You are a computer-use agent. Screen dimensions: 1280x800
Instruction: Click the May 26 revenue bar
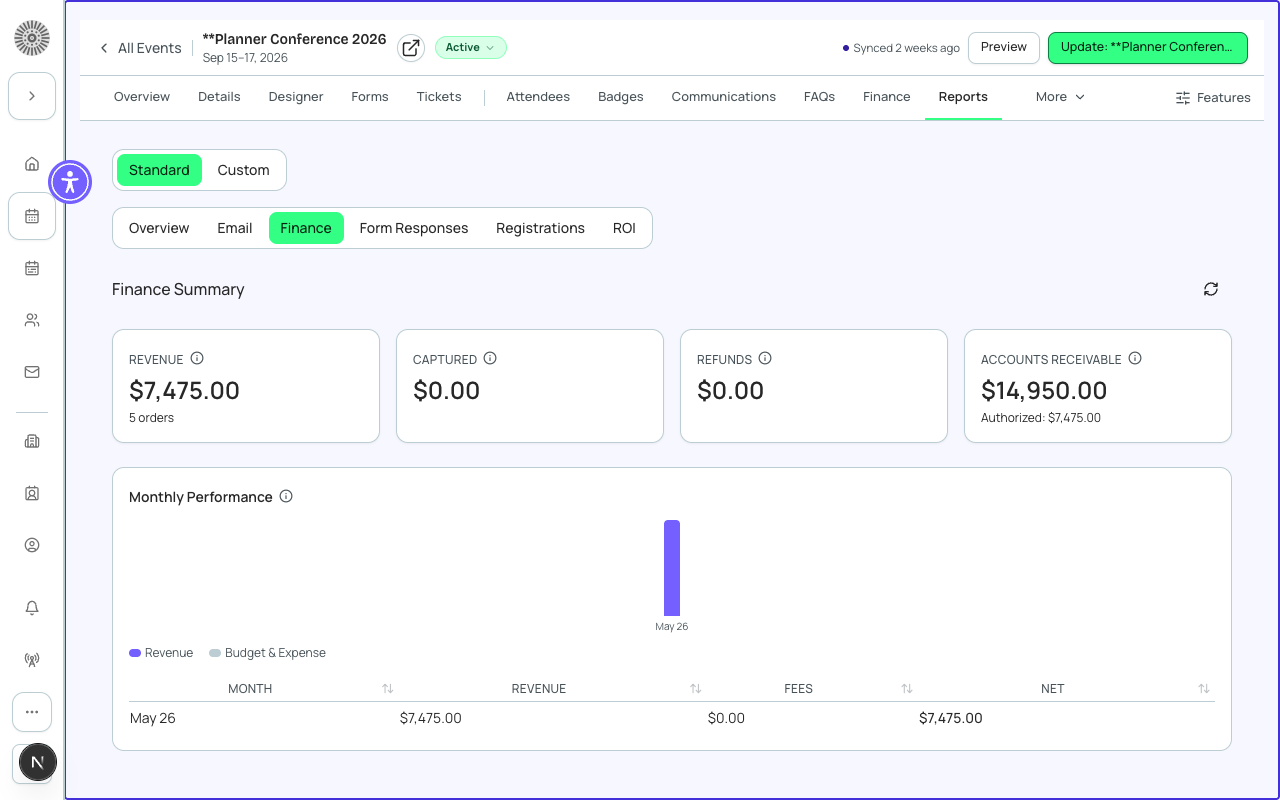click(672, 568)
